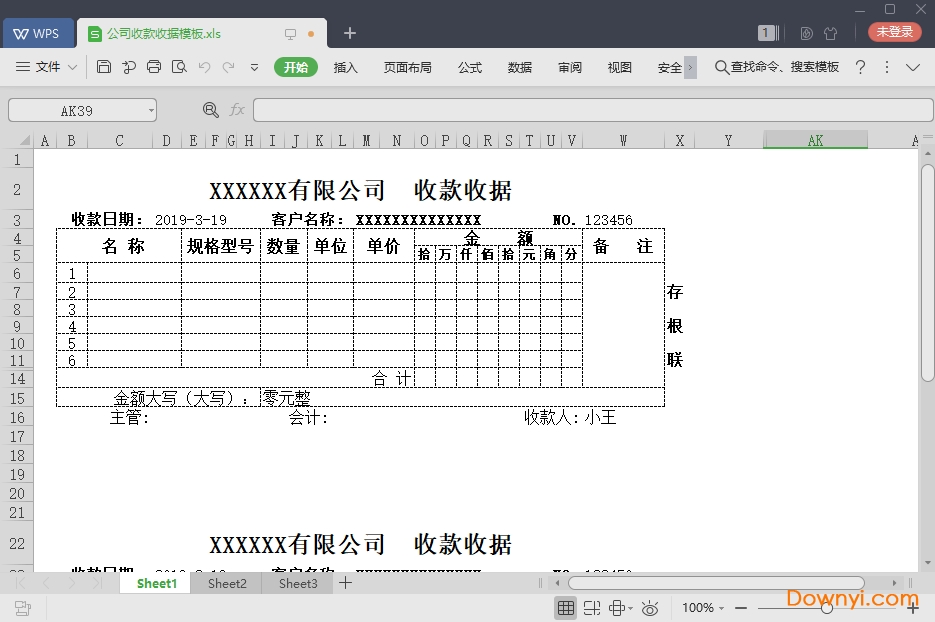935x622 pixels.
Task: Click 查找命令、搜索模板 search field
Action: coord(780,67)
